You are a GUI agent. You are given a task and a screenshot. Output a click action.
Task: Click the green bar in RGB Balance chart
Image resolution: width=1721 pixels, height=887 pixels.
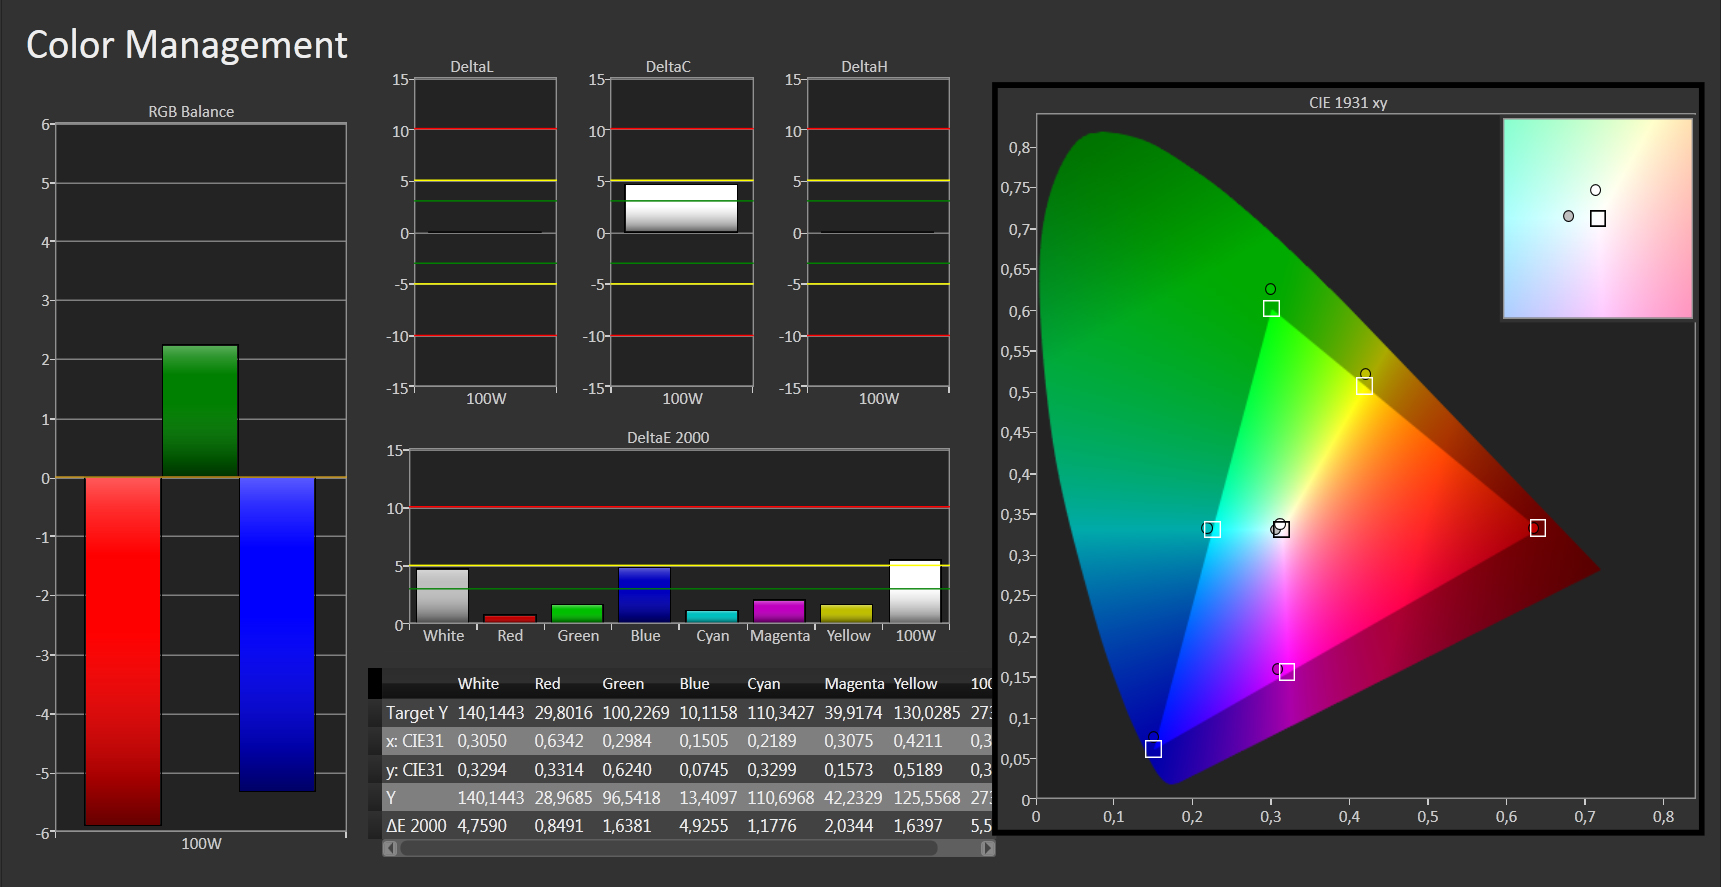pos(200,411)
